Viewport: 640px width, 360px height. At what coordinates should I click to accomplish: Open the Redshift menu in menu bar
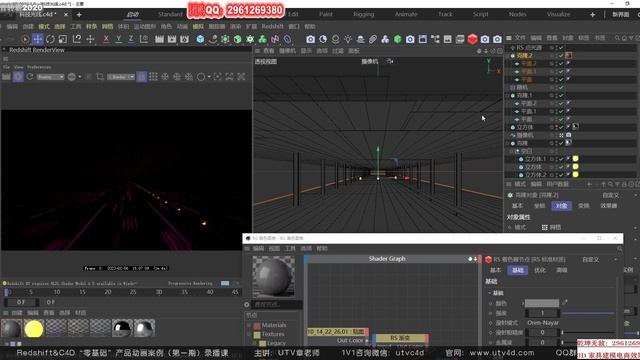coord(272,27)
